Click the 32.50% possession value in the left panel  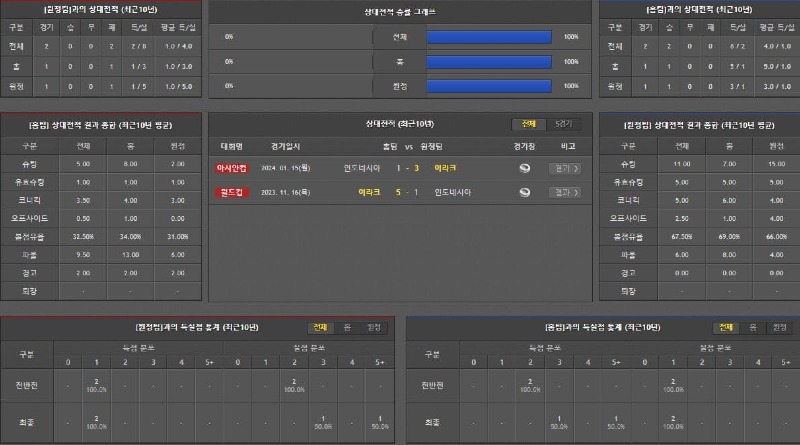[83, 237]
